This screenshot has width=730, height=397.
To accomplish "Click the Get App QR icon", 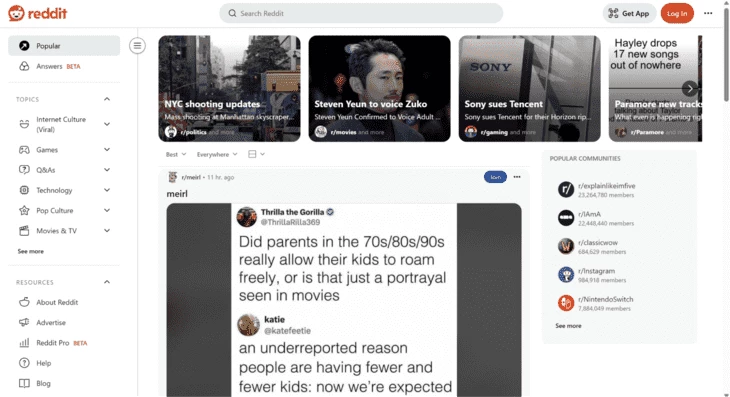I will pos(614,13).
